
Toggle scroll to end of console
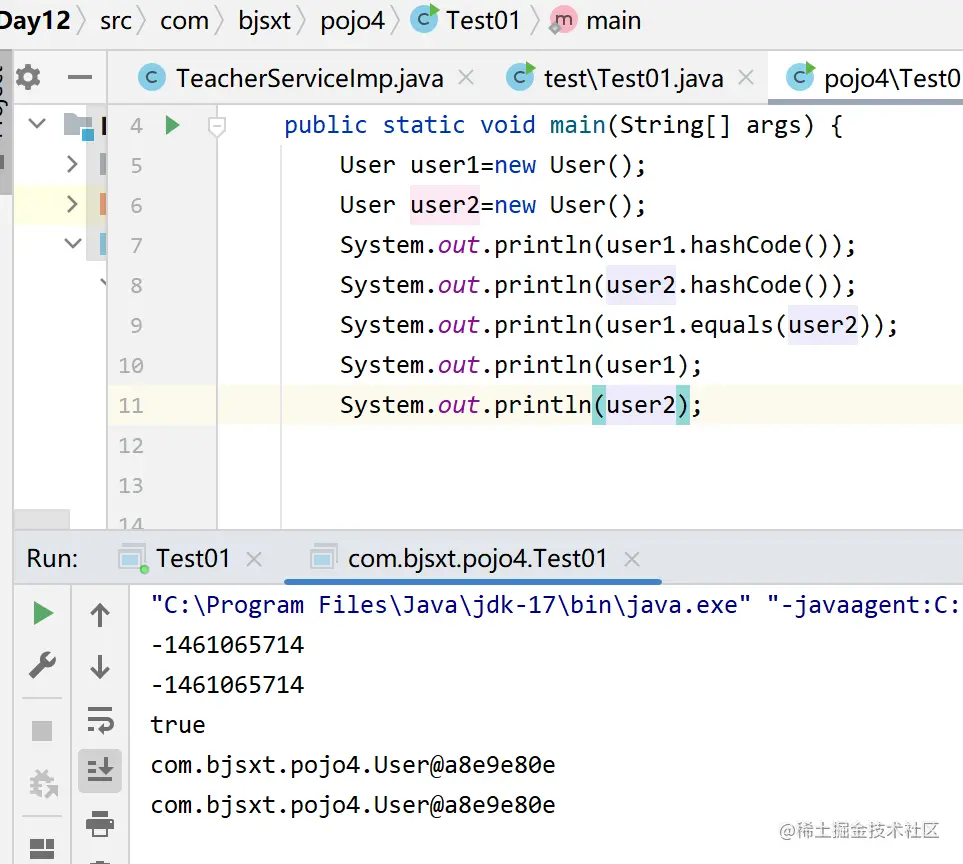point(99,770)
